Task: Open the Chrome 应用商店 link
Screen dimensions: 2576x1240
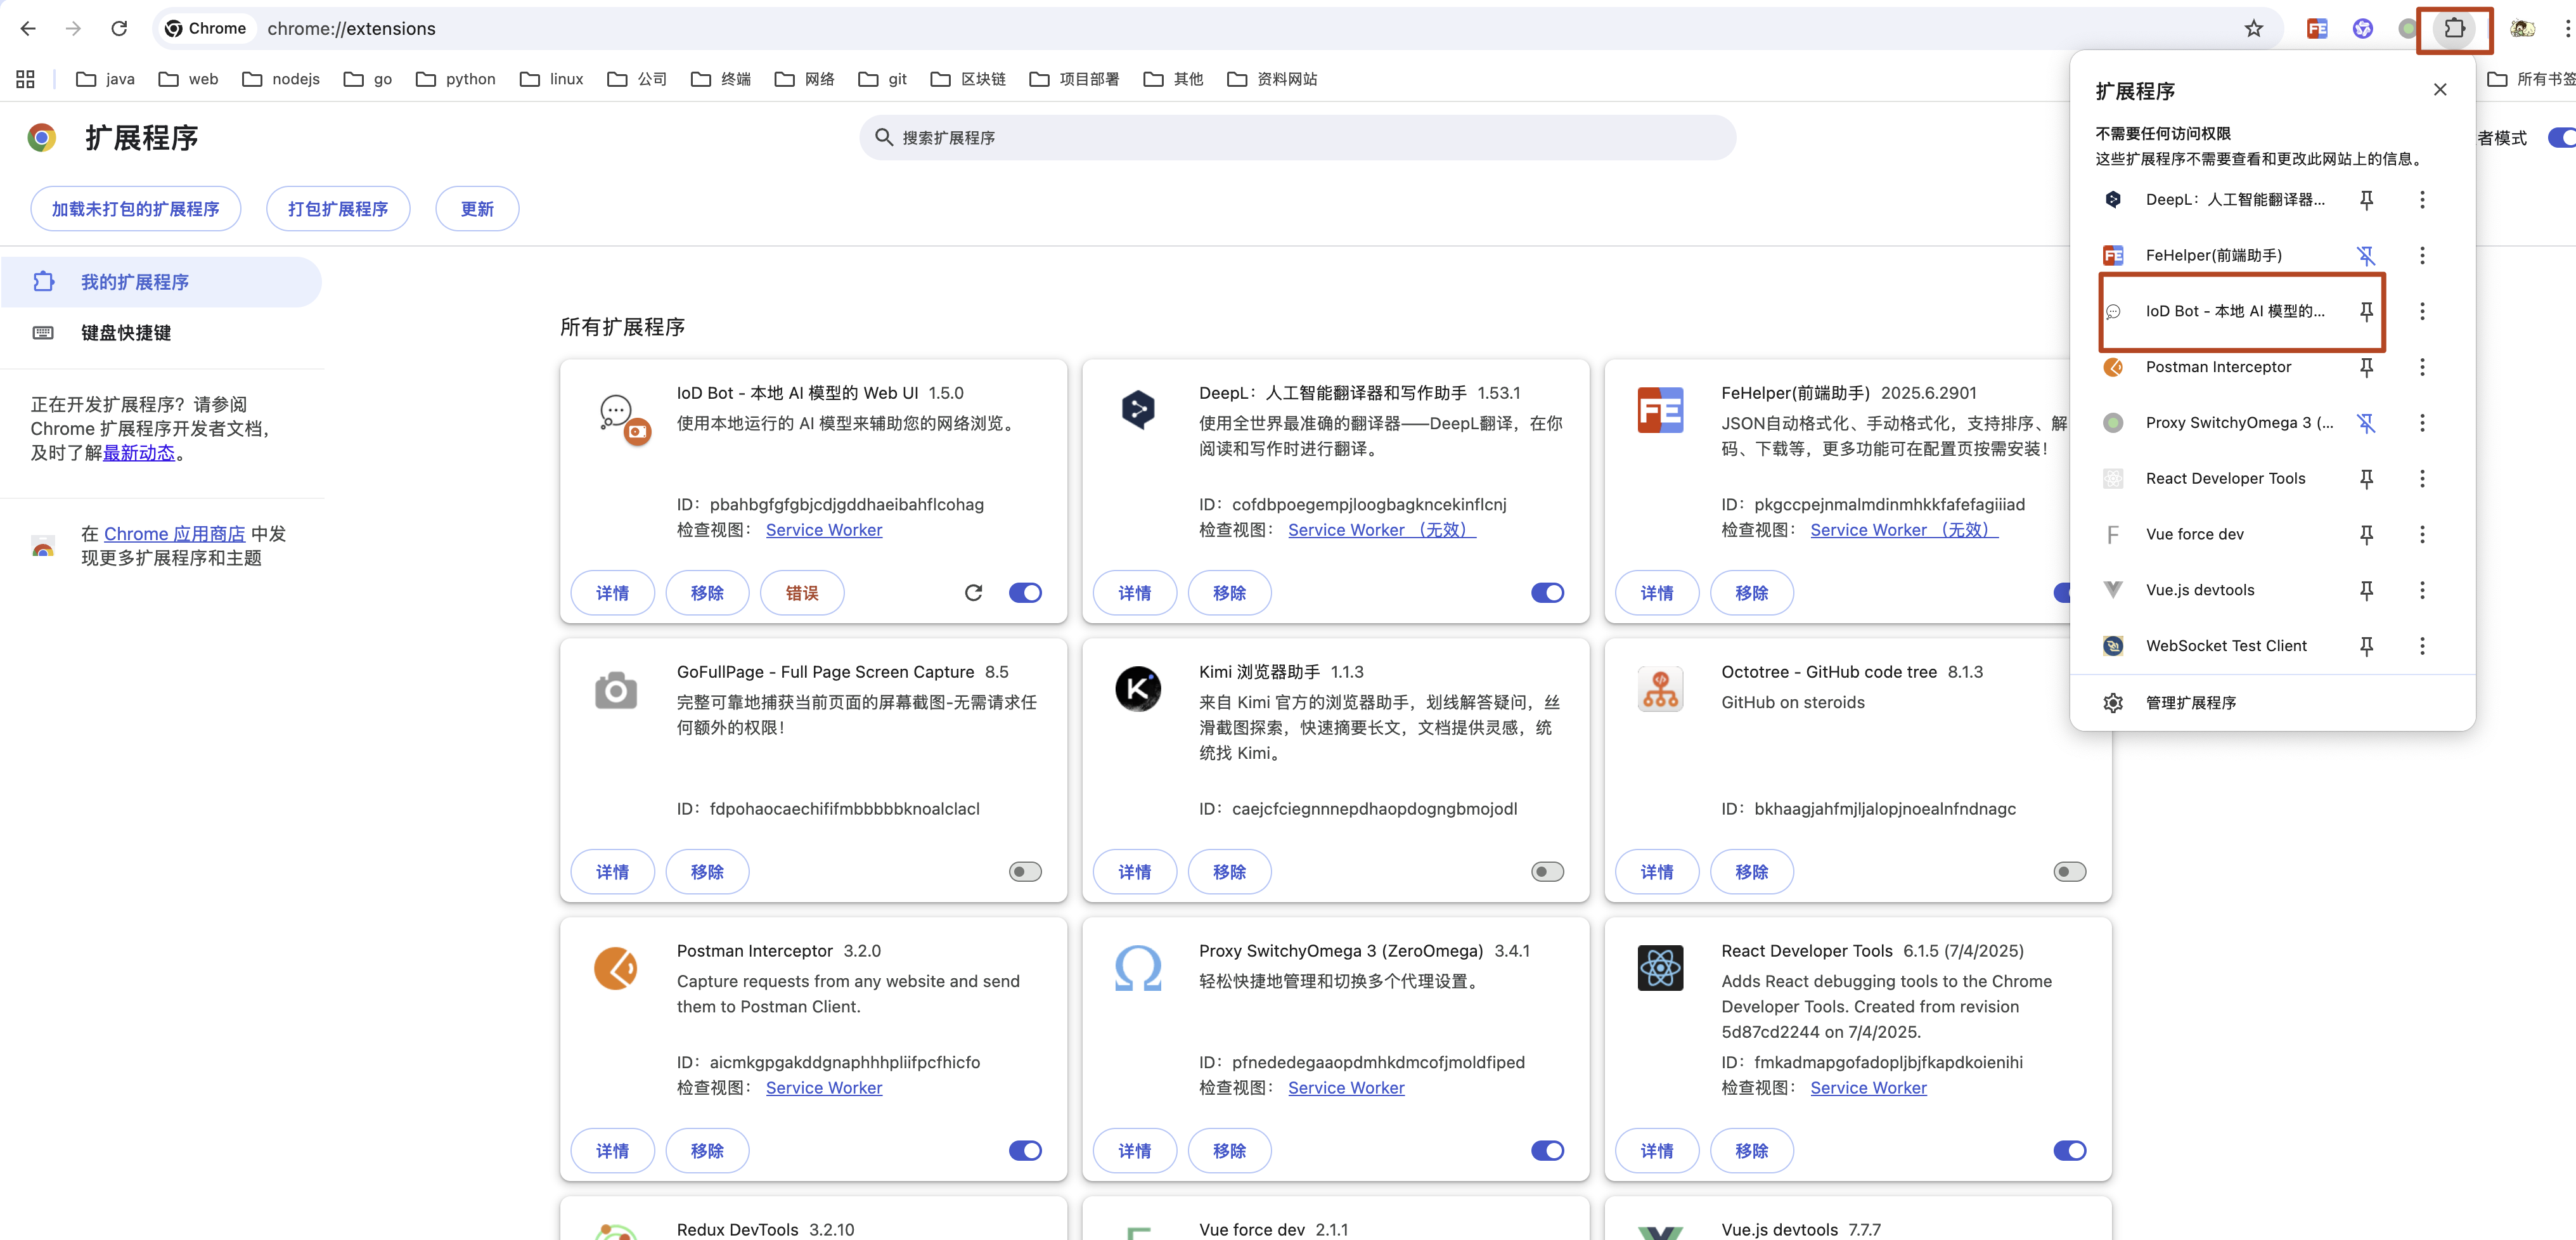Action: 174,534
